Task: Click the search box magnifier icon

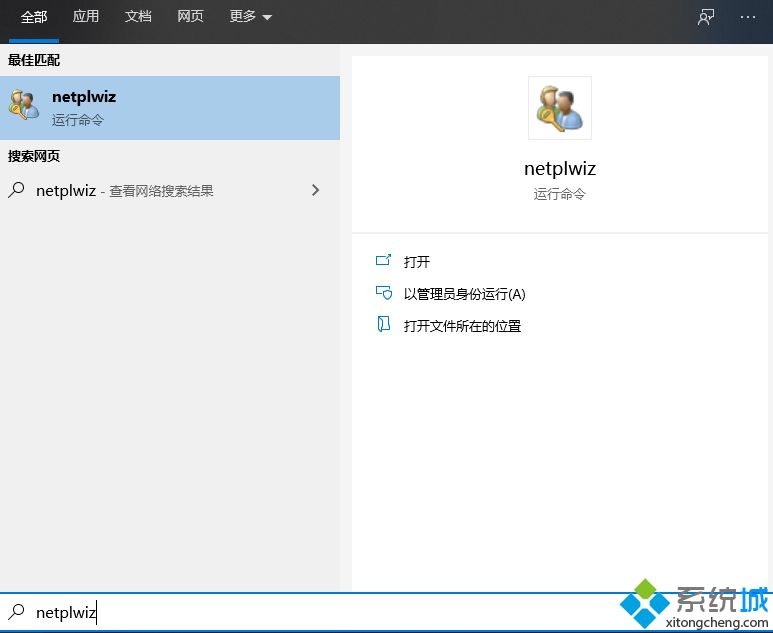Action: pos(17,612)
